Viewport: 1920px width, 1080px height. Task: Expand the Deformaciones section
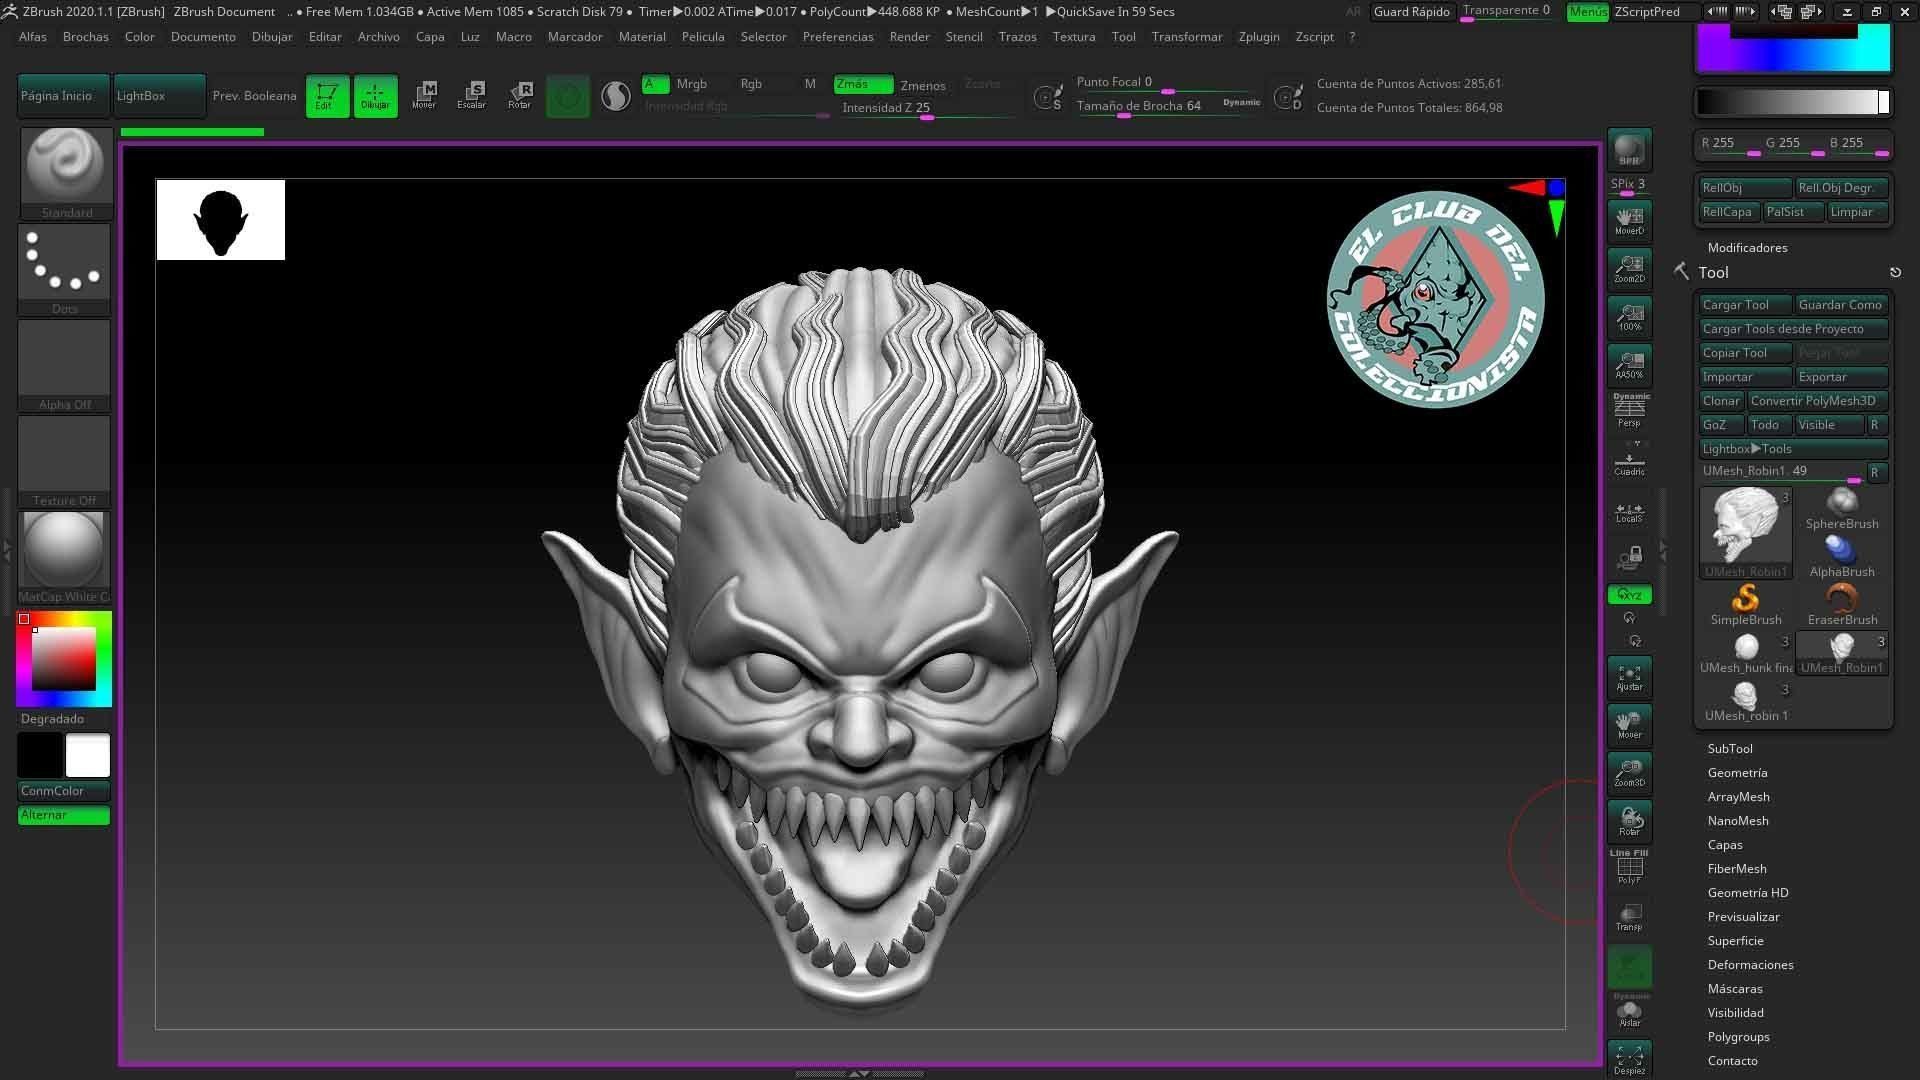tap(1750, 965)
